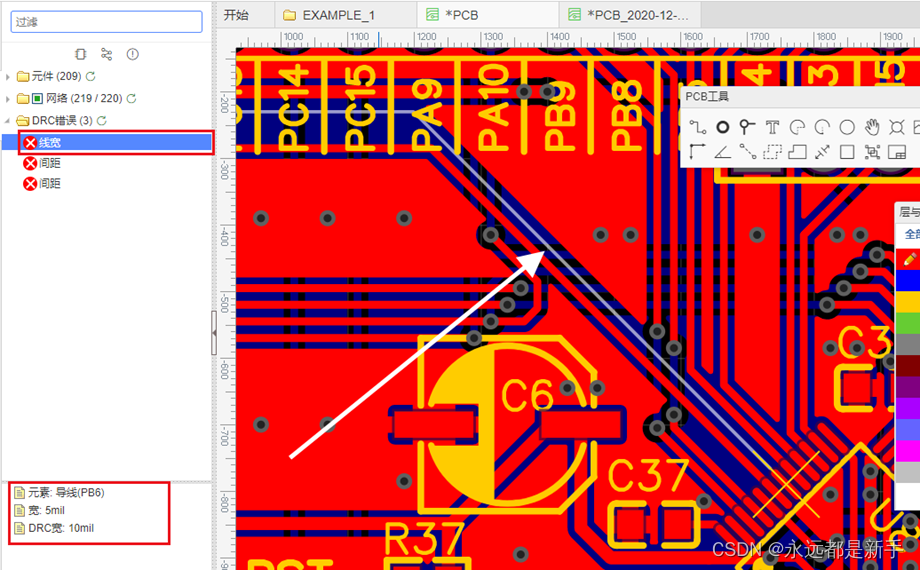Image resolution: width=920 pixels, height=570 pixels.
Task: Click the R37 silkscreen label on board
Action: point(424,539)
